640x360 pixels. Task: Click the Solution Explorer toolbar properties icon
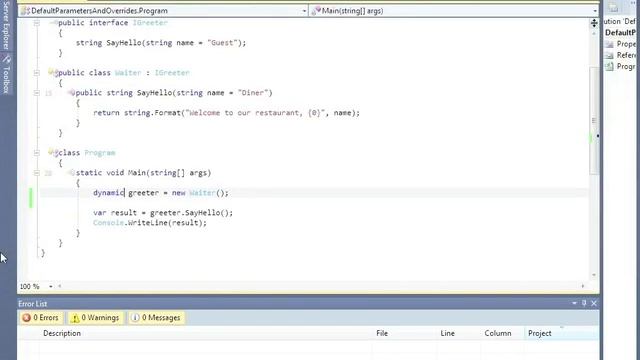613,7
